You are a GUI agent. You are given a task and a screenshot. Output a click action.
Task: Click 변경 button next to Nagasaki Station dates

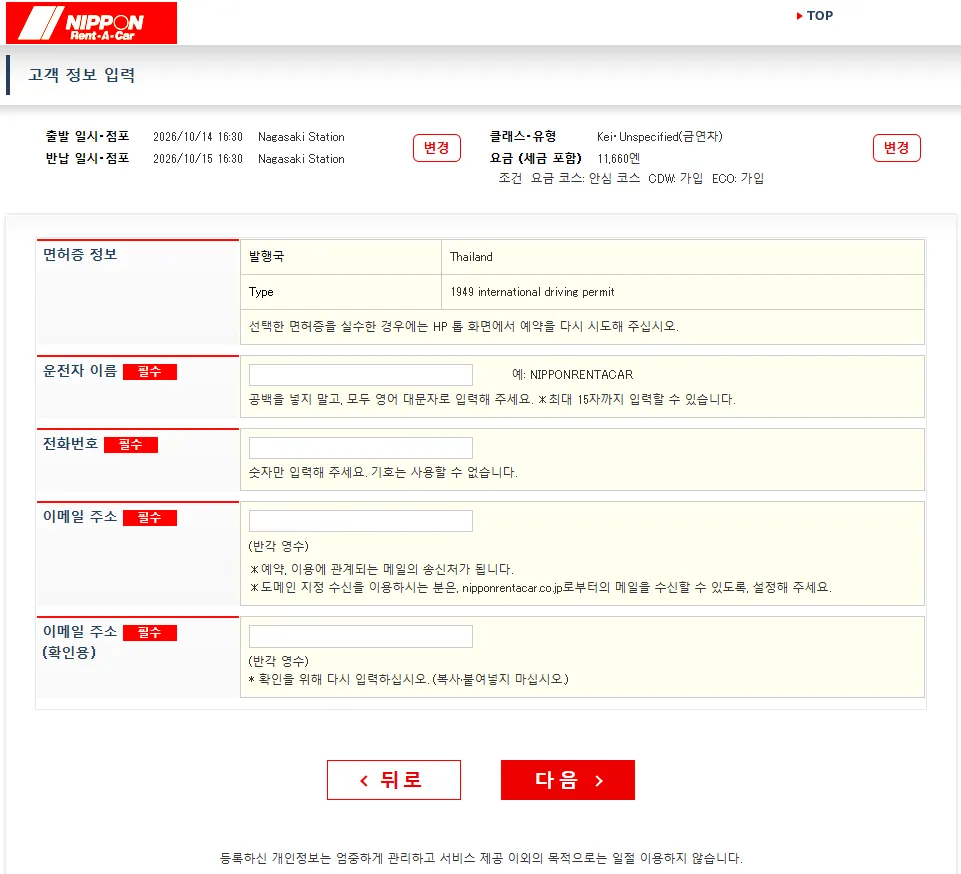coord(436,148)
